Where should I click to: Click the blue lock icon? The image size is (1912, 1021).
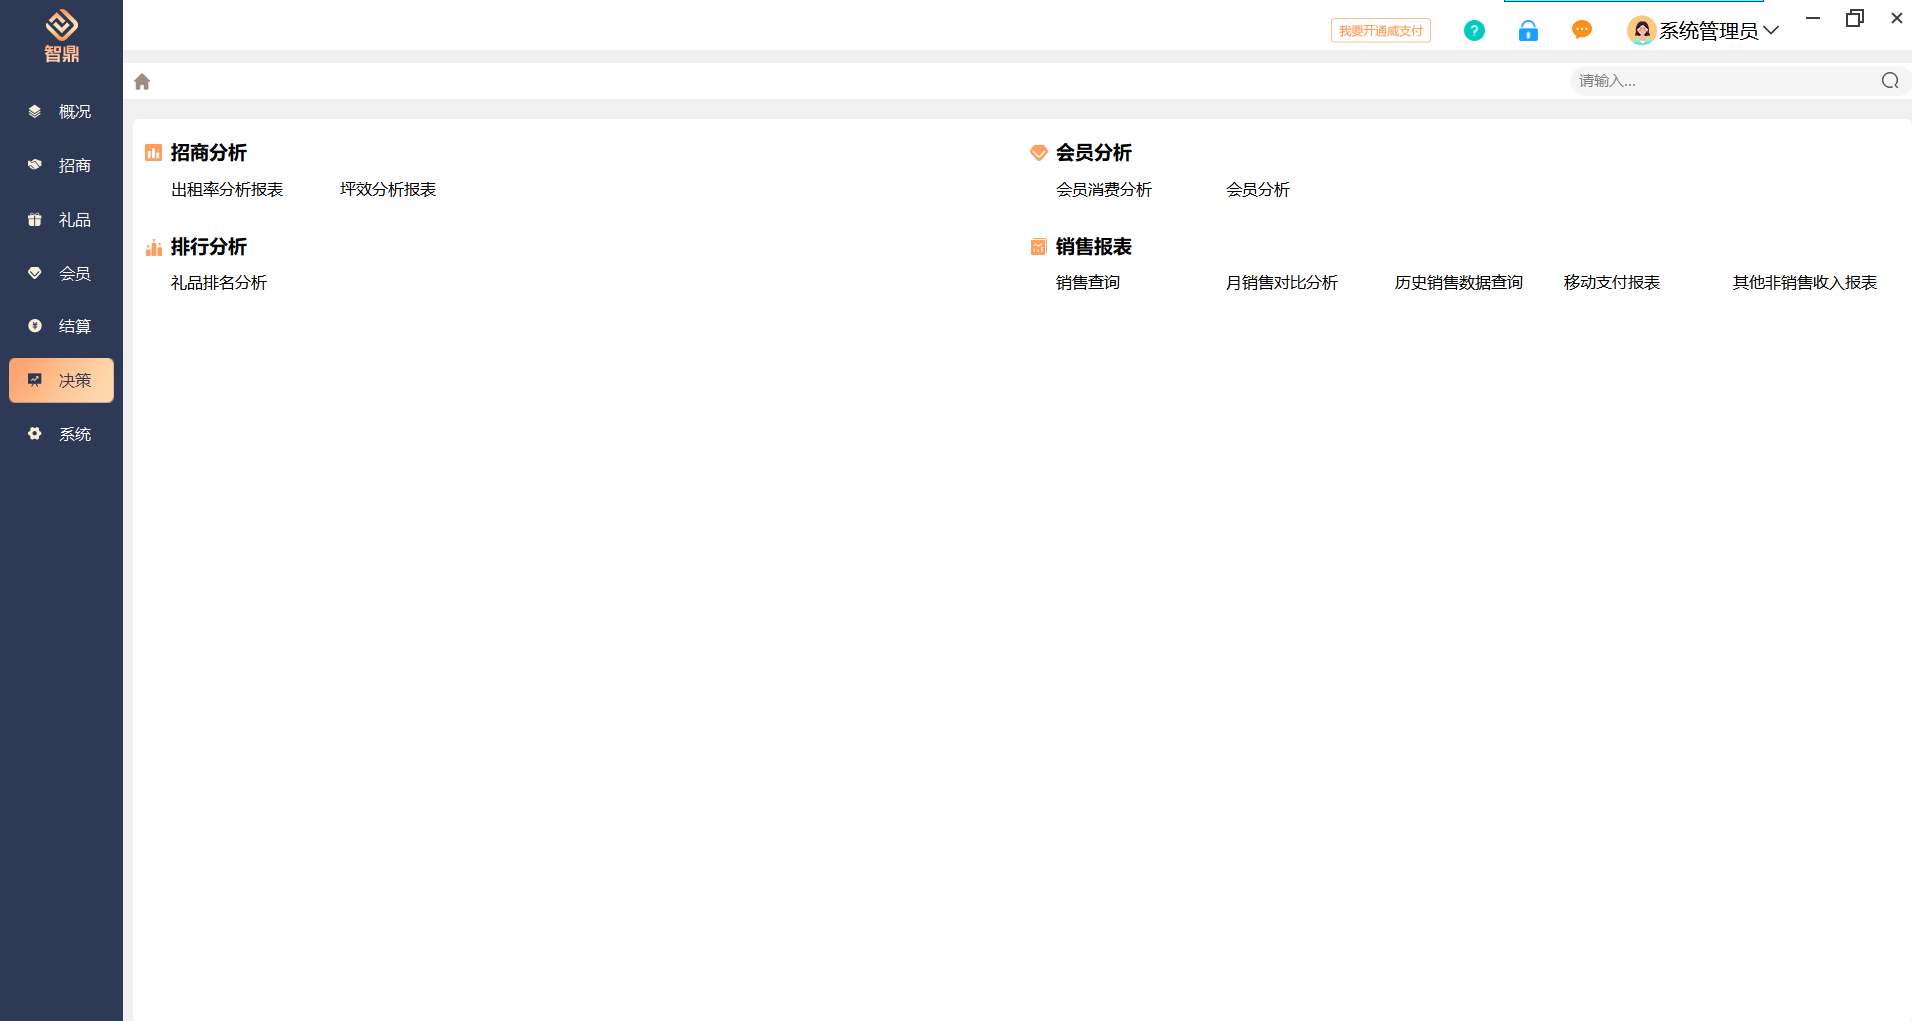click(x=1528, y=31)
